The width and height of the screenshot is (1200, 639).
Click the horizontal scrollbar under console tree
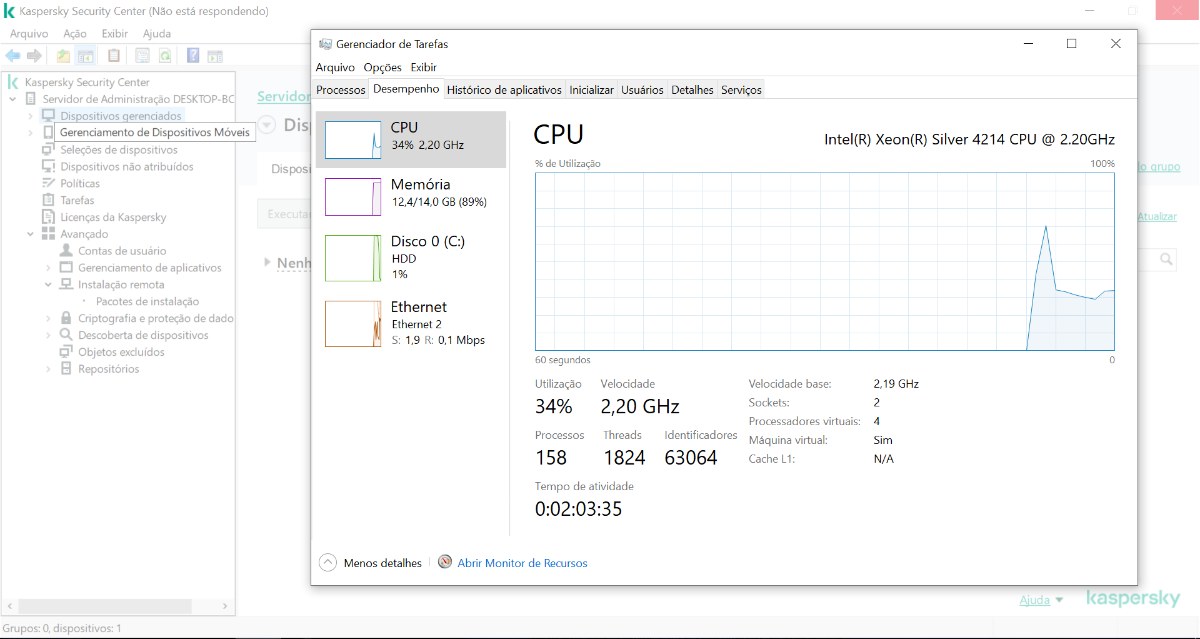[x=120, y=607]
